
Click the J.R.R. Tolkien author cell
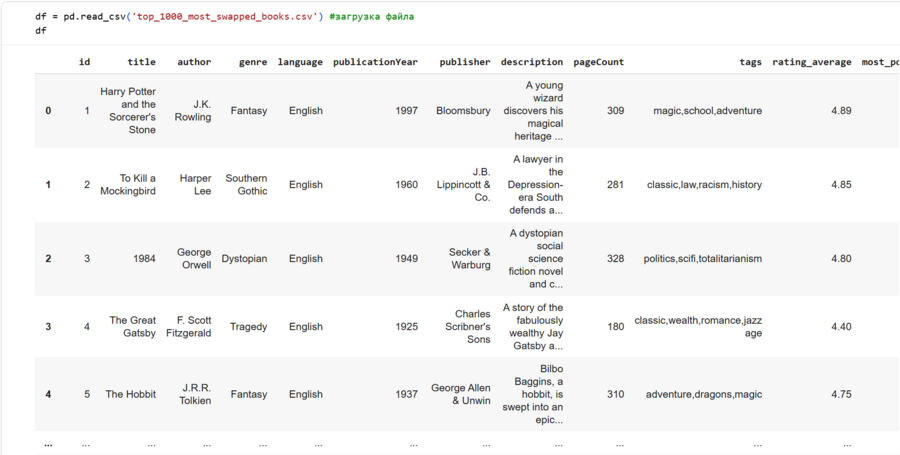click(194, 394)
